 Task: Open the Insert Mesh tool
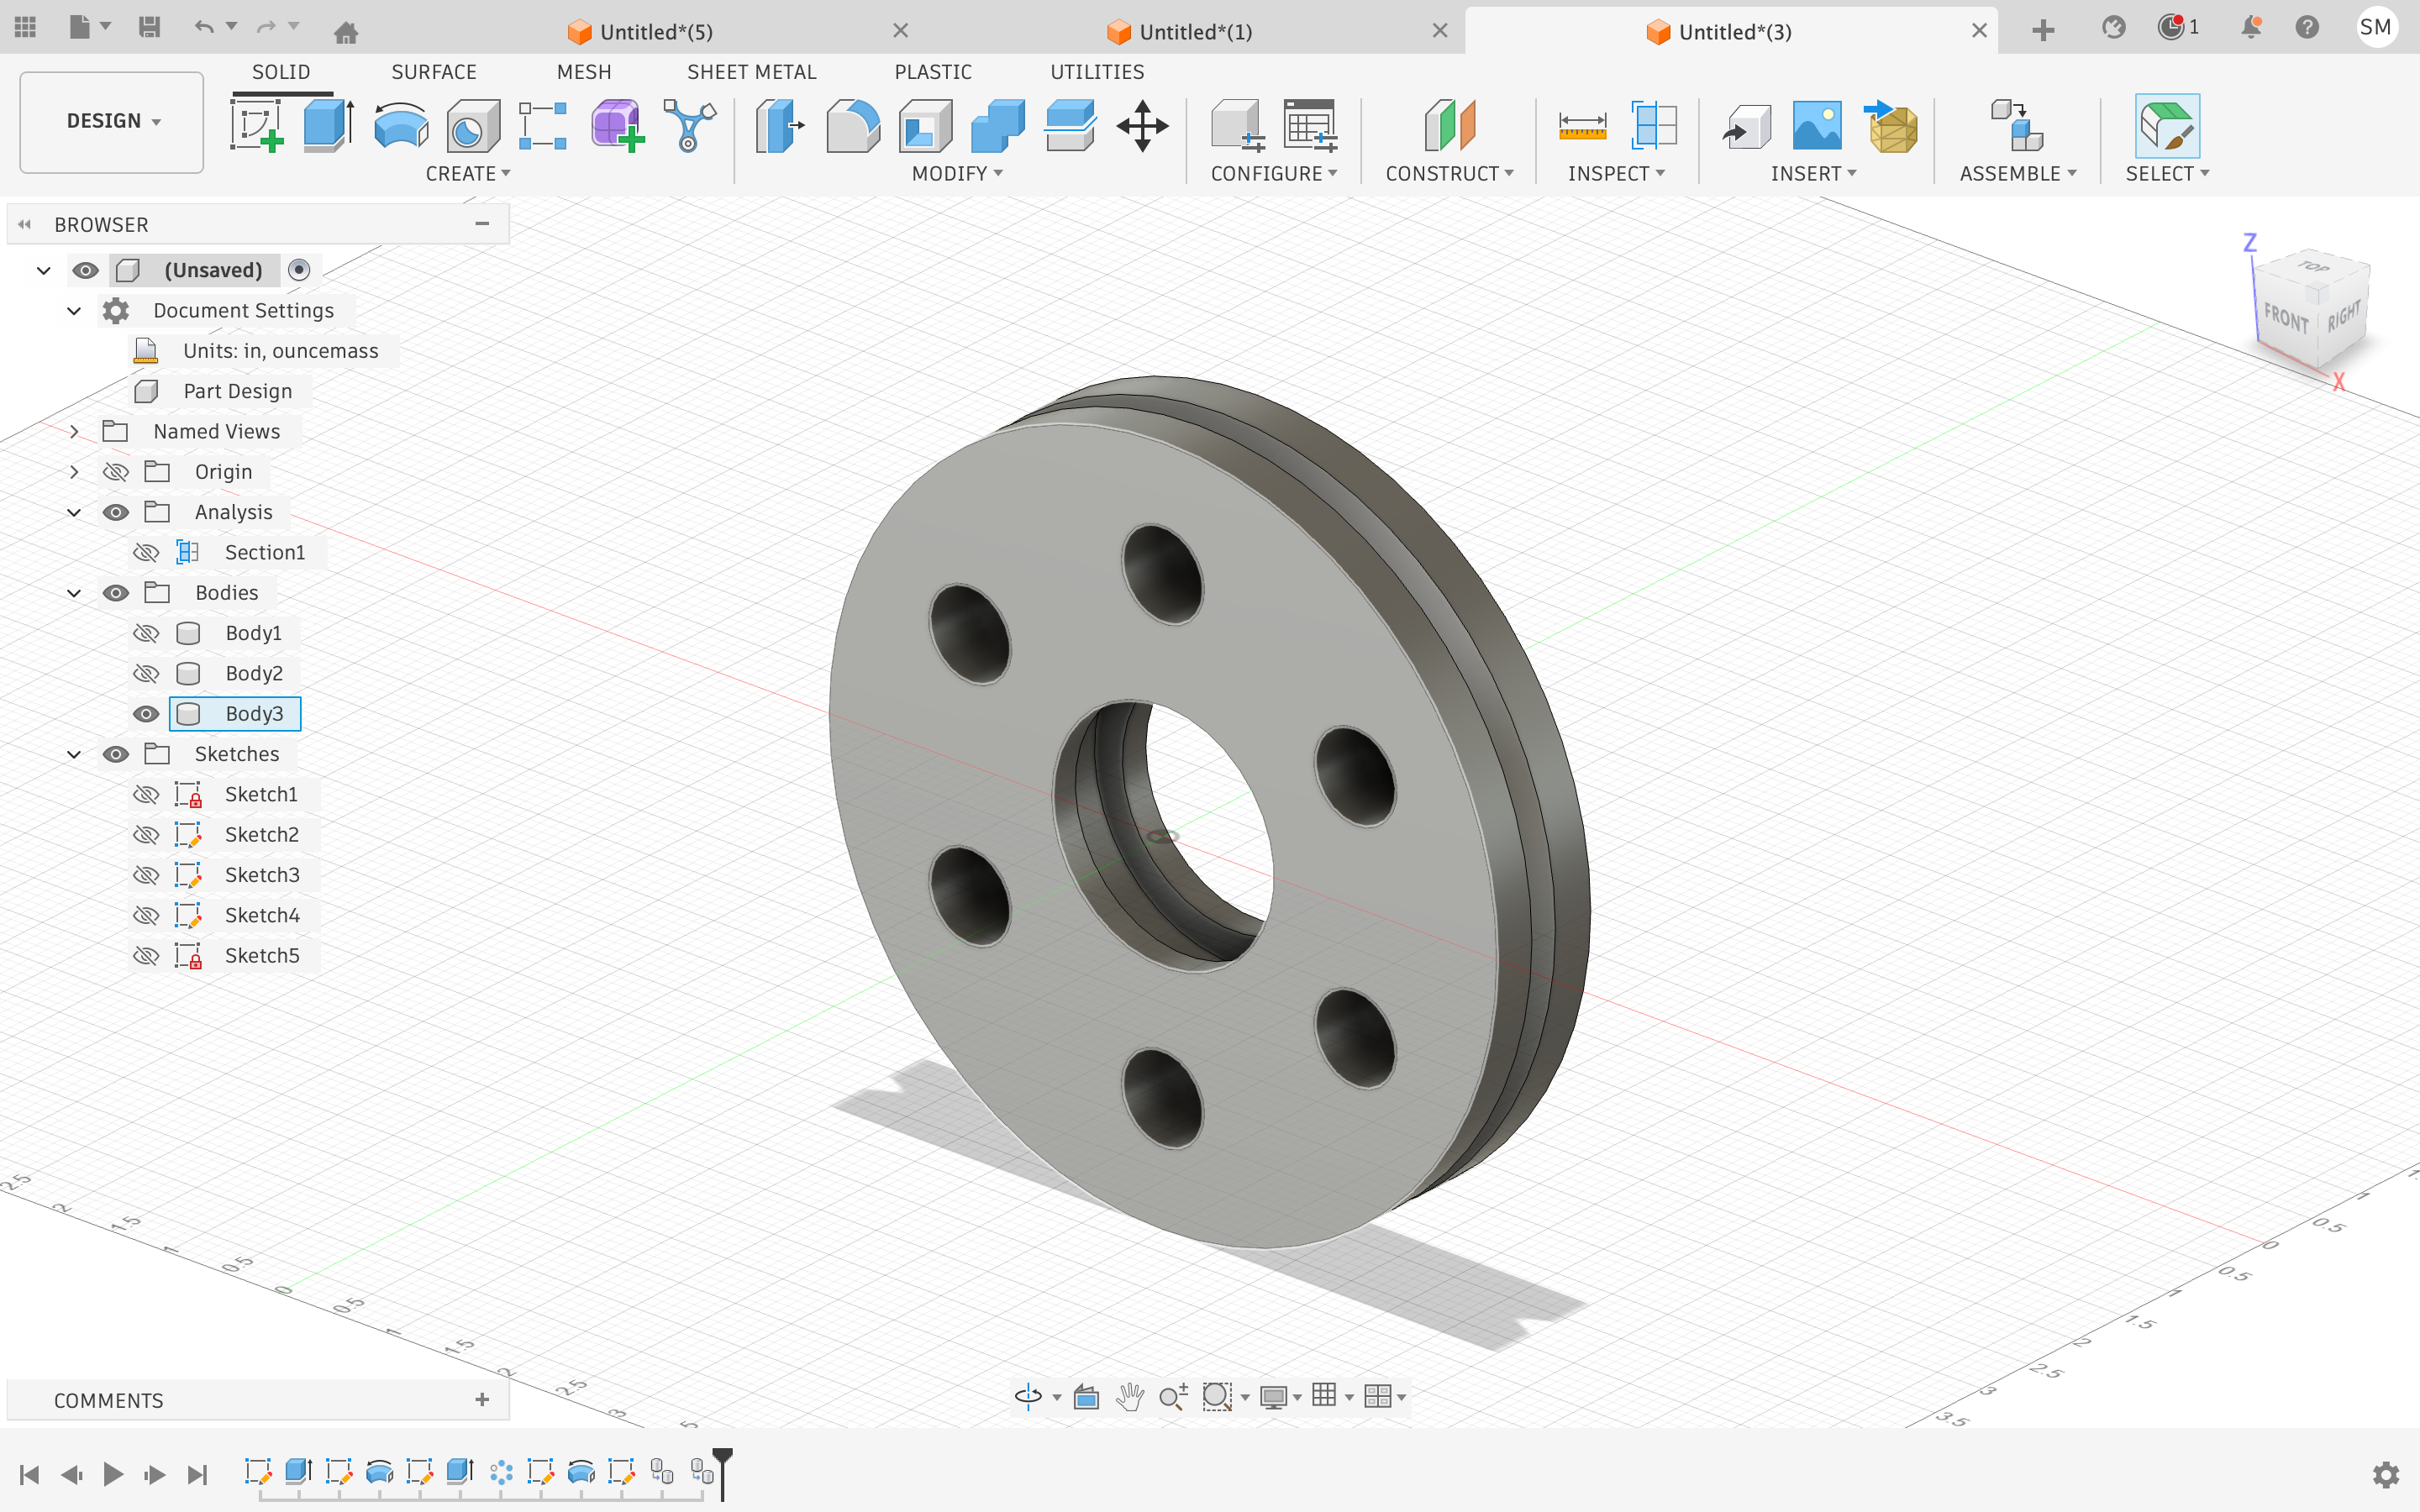point(1892,126)
